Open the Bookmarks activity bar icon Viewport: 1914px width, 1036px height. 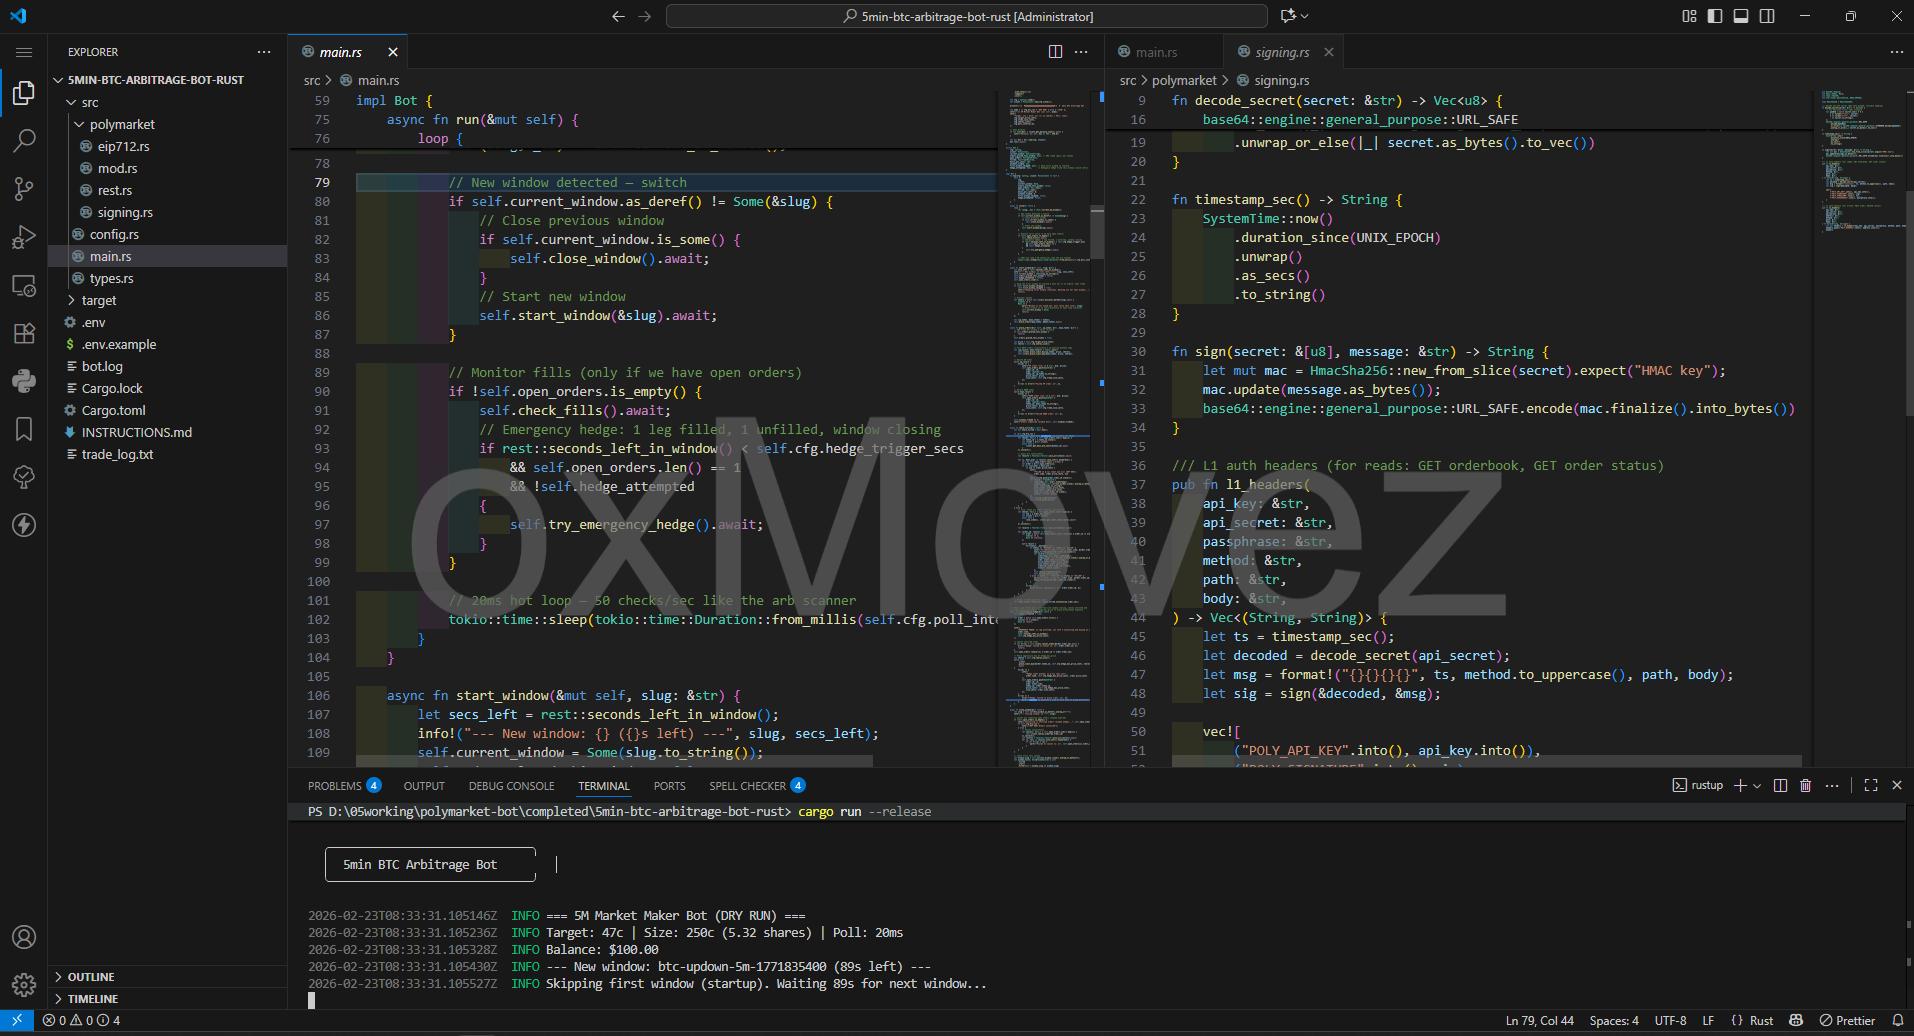coord(24,429)
